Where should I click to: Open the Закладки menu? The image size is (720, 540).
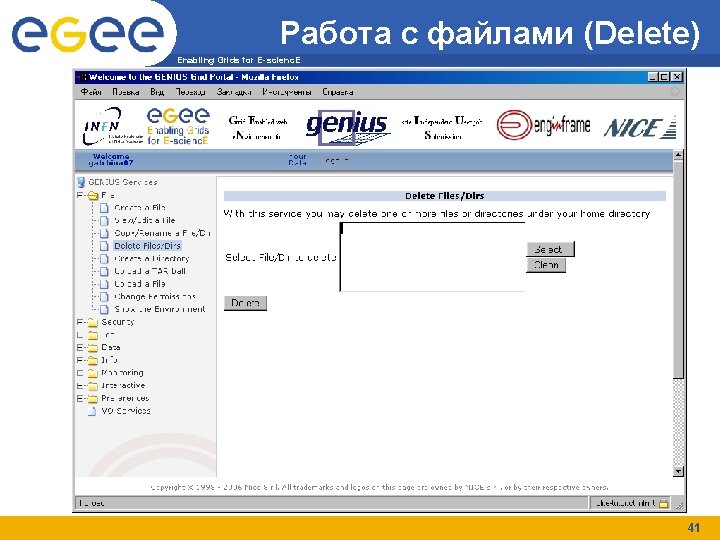coord(234,92)
